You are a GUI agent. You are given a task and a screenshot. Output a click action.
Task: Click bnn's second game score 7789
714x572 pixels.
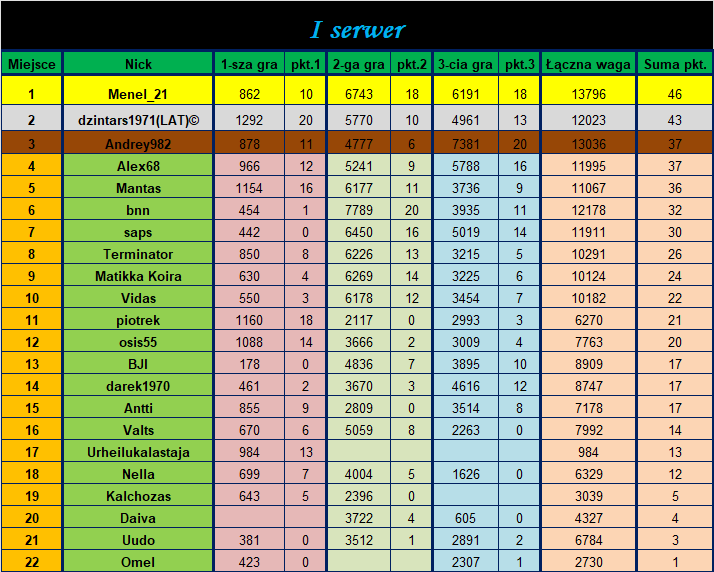point(358,209)
